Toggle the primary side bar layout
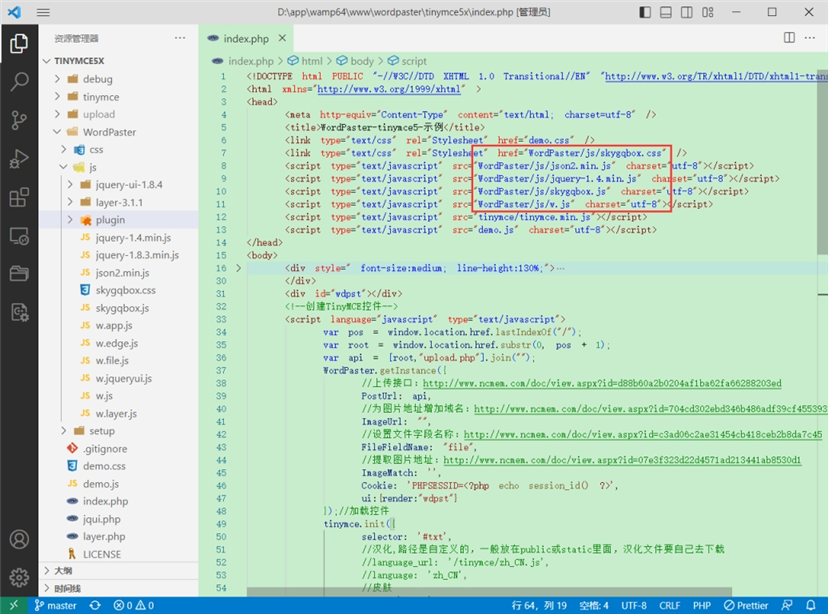 tap(645, 12)
